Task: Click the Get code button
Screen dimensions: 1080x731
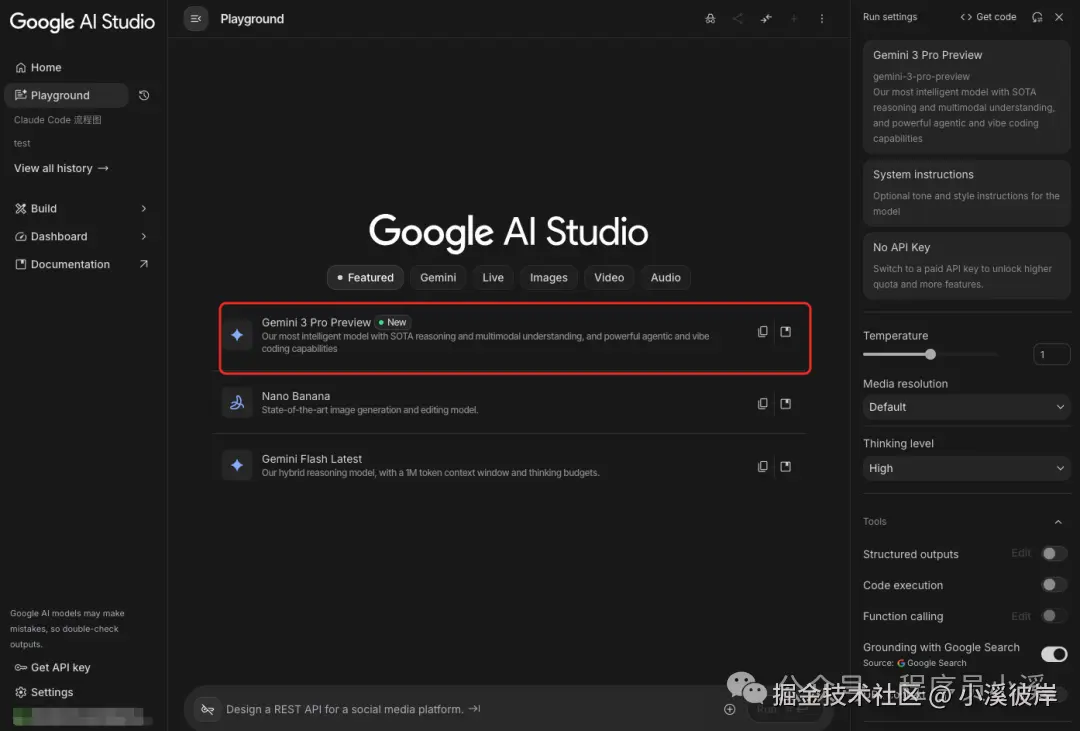Action: [x=988, y=17]
